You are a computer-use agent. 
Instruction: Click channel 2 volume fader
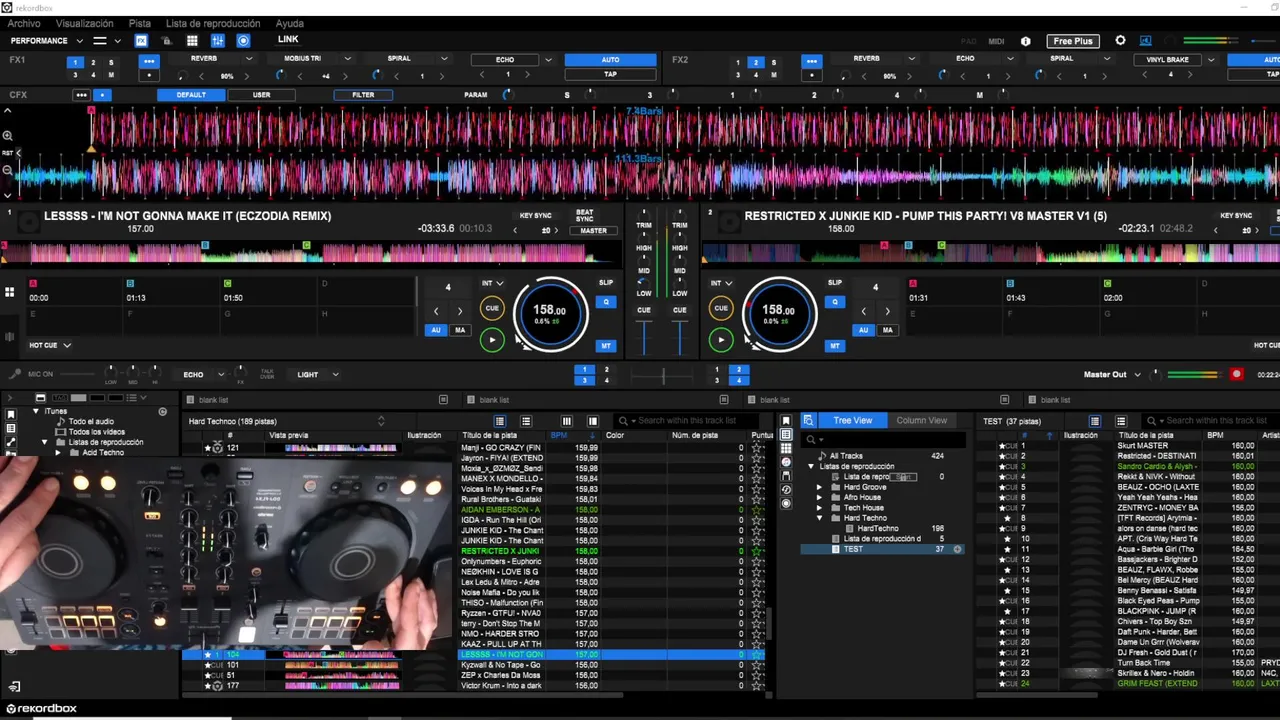pos(680,337)
